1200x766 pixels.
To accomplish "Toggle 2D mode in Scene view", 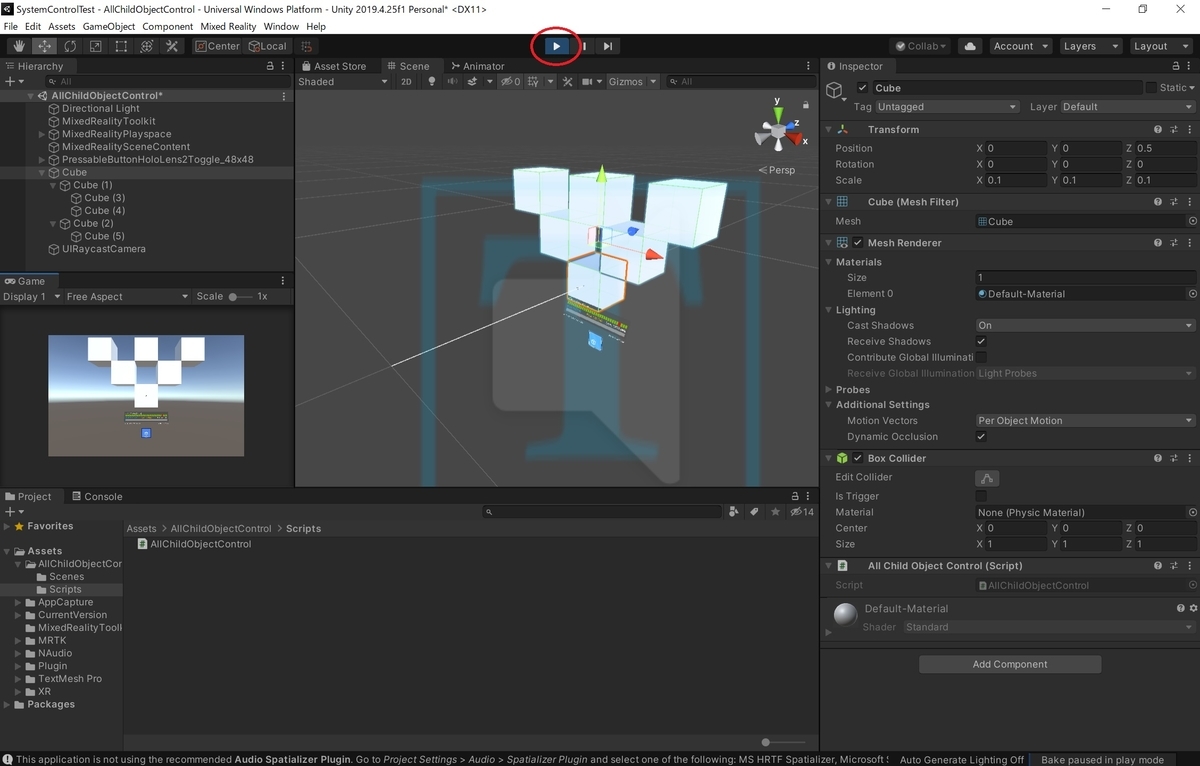I will [x=406, y=82].
